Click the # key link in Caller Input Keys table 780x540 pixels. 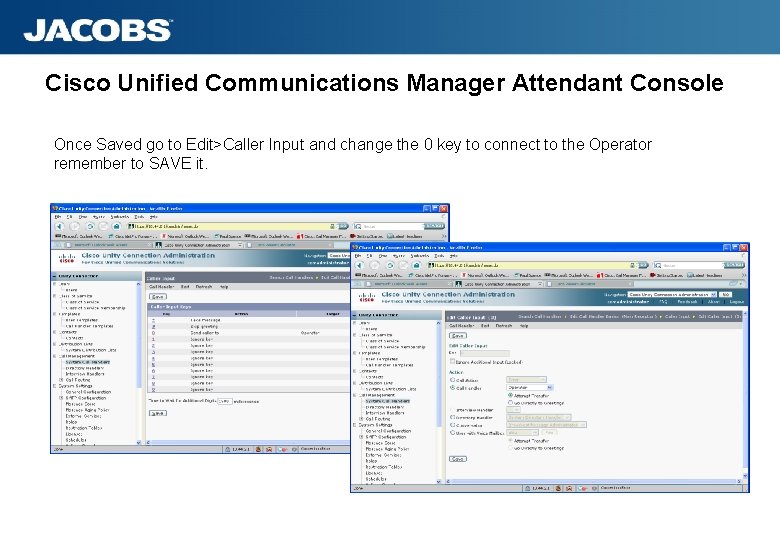[x=153, y=326]
